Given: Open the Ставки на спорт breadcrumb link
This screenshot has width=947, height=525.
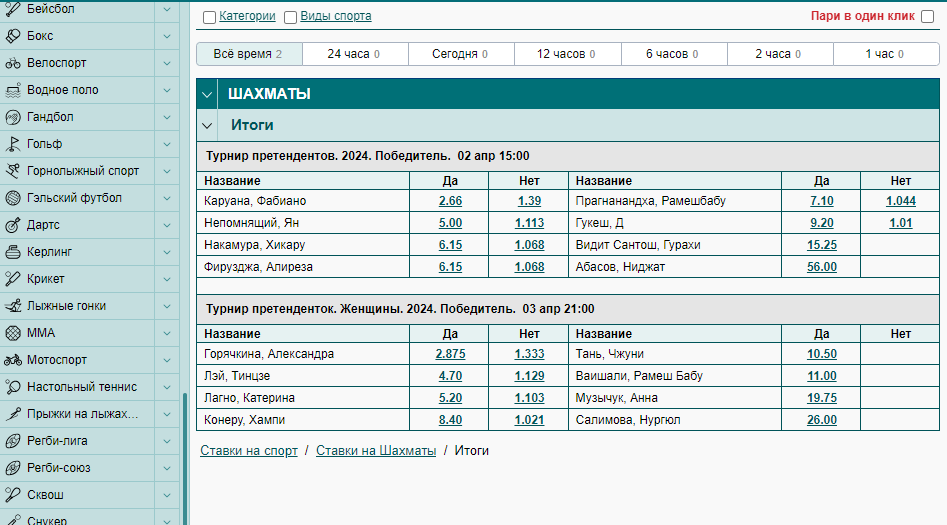Looking at the screenshot, I should coord(249,451).
